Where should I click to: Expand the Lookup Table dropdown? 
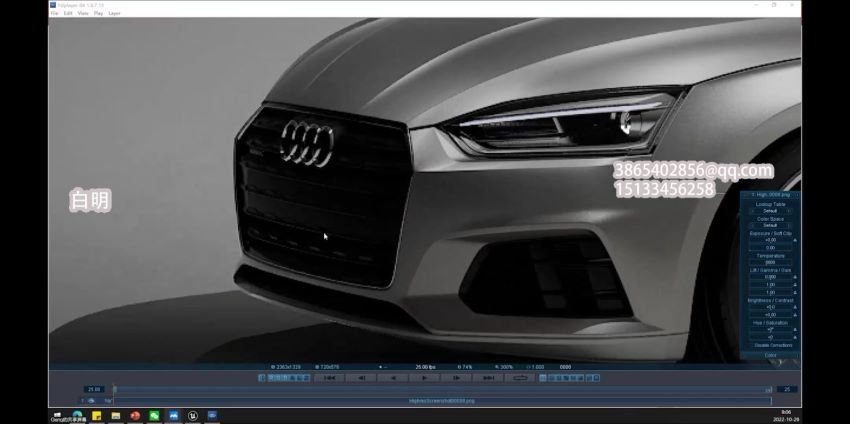[770, 211]
